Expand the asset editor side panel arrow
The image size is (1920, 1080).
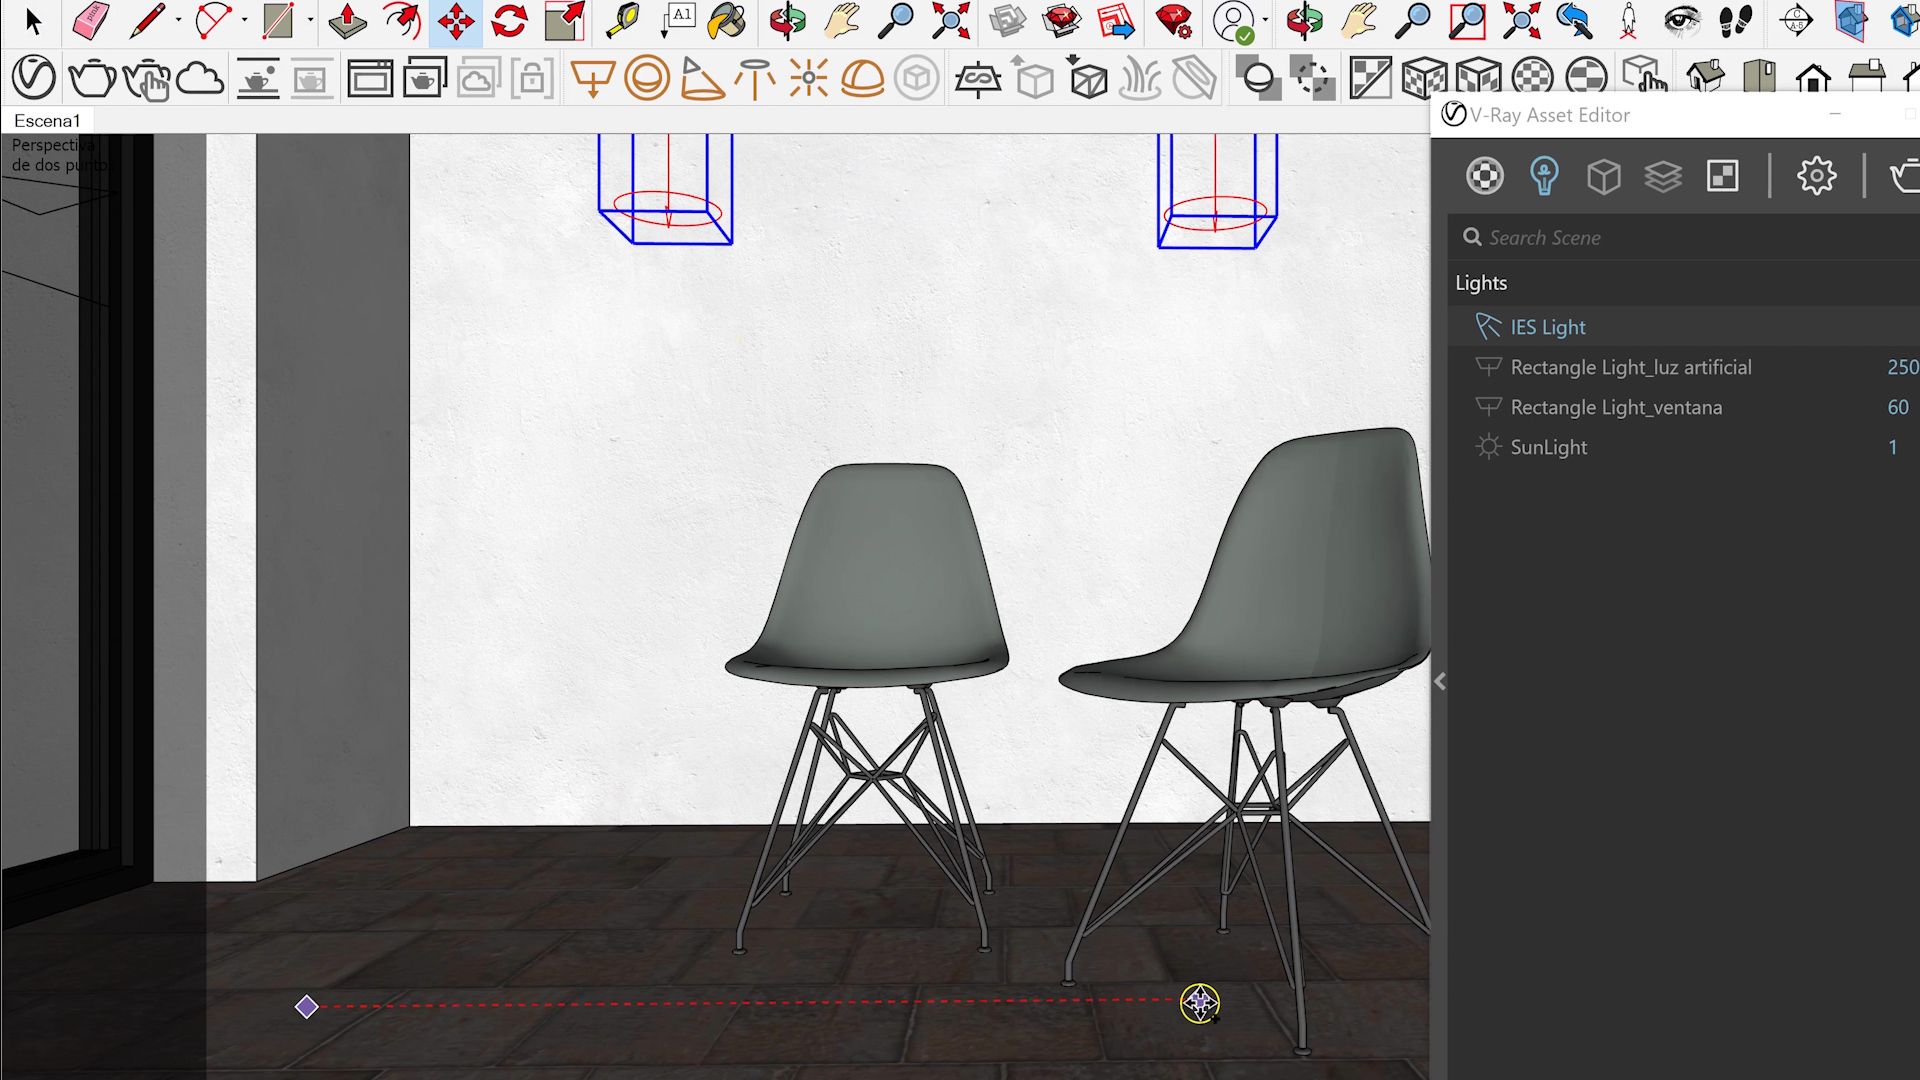pyautogui.click(x=1440, y=682)
